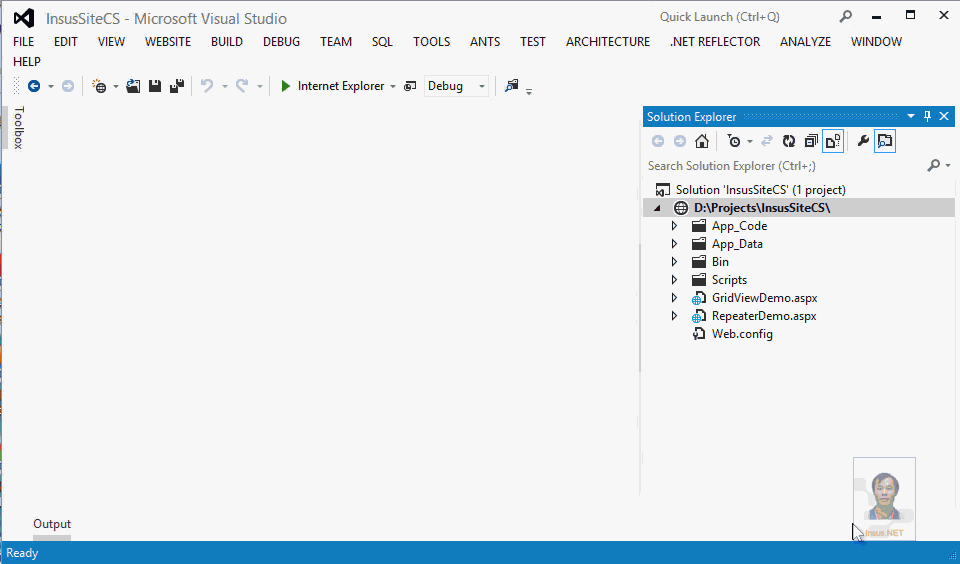960x564 pixels.
Task: Open the ARCHITECTURE menu
Action: click(x=608, y=42)
